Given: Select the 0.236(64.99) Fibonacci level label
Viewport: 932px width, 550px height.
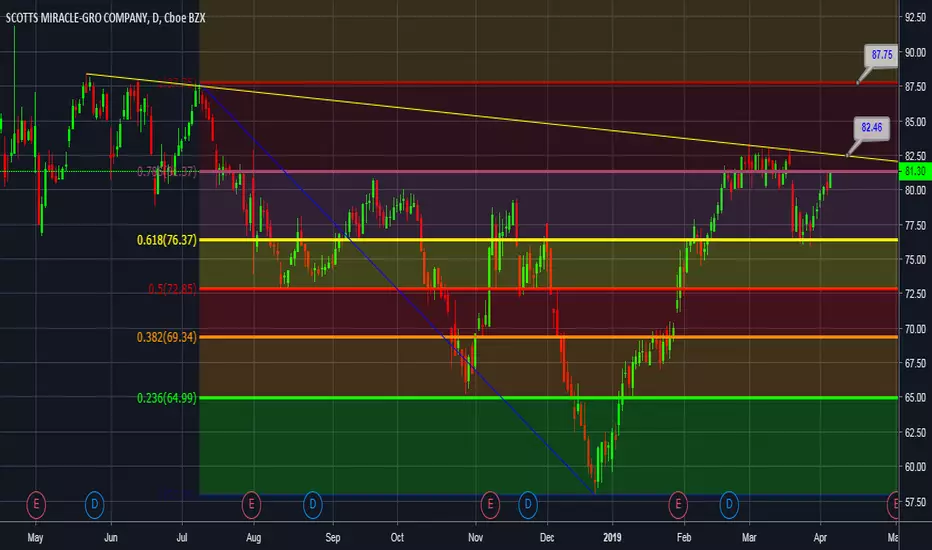Looking at the screenshot, I should point(166,398).
